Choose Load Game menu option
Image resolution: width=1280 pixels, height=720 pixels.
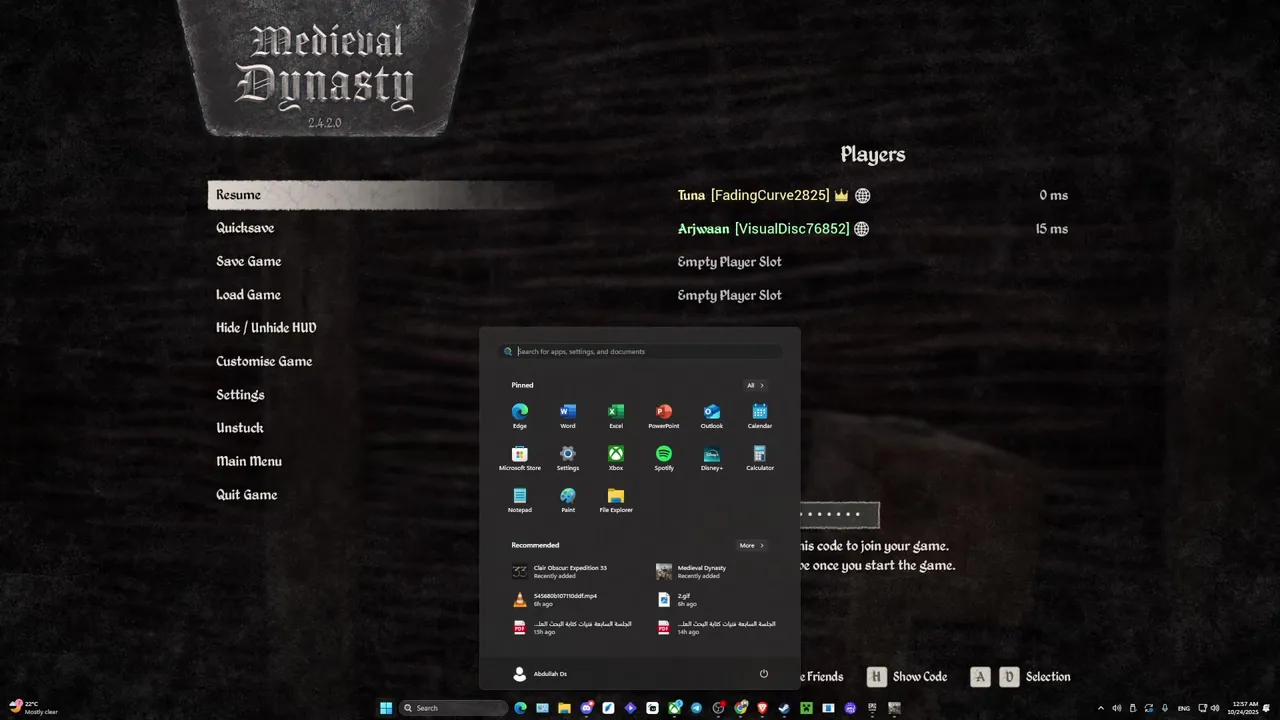click(x=248, y=295)
